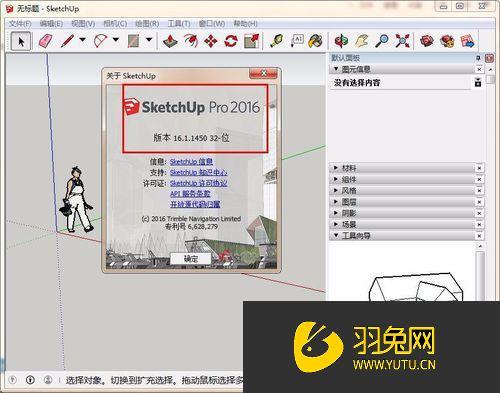Image resolution: width=500 pixels, height=393 pixels.
Task: Click the 工具向导 preview thumbnail
Action: tap(416, 287)
